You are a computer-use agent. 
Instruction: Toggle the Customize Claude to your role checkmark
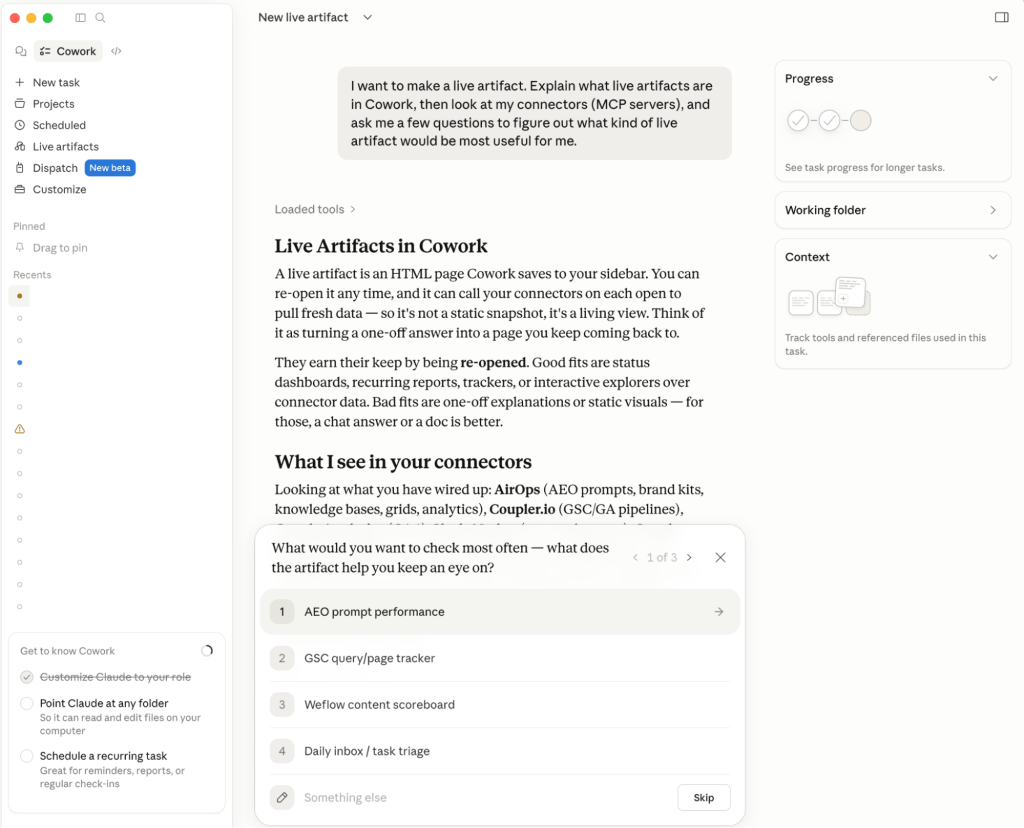click(x=27, y=677)
